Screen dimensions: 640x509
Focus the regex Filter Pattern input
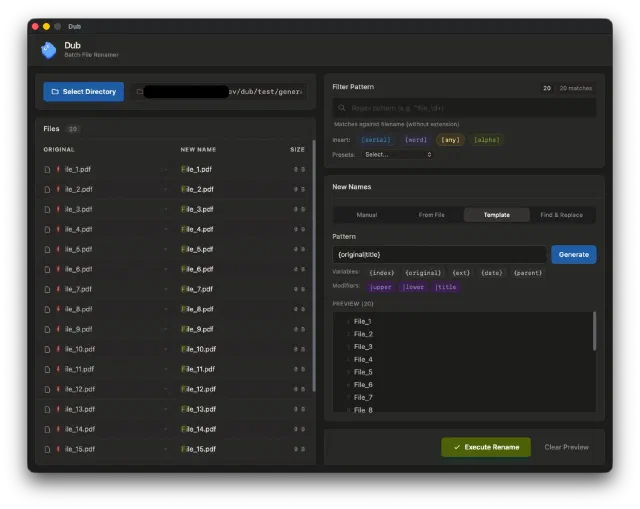pyautogui.click(x=464, y=108)
